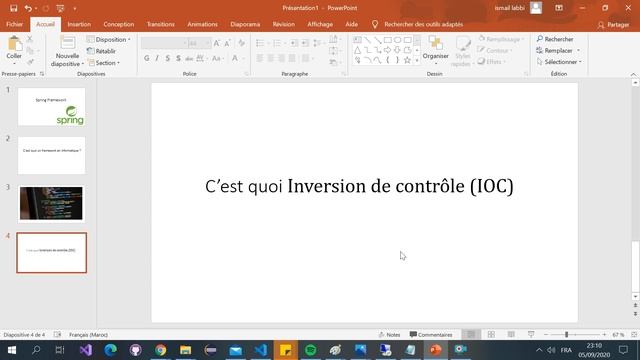Image resolution: width=640 pixels, height=360 pixels.
Task: Open Google Chrome from the taskbar
Action: (x=160, y=350)
